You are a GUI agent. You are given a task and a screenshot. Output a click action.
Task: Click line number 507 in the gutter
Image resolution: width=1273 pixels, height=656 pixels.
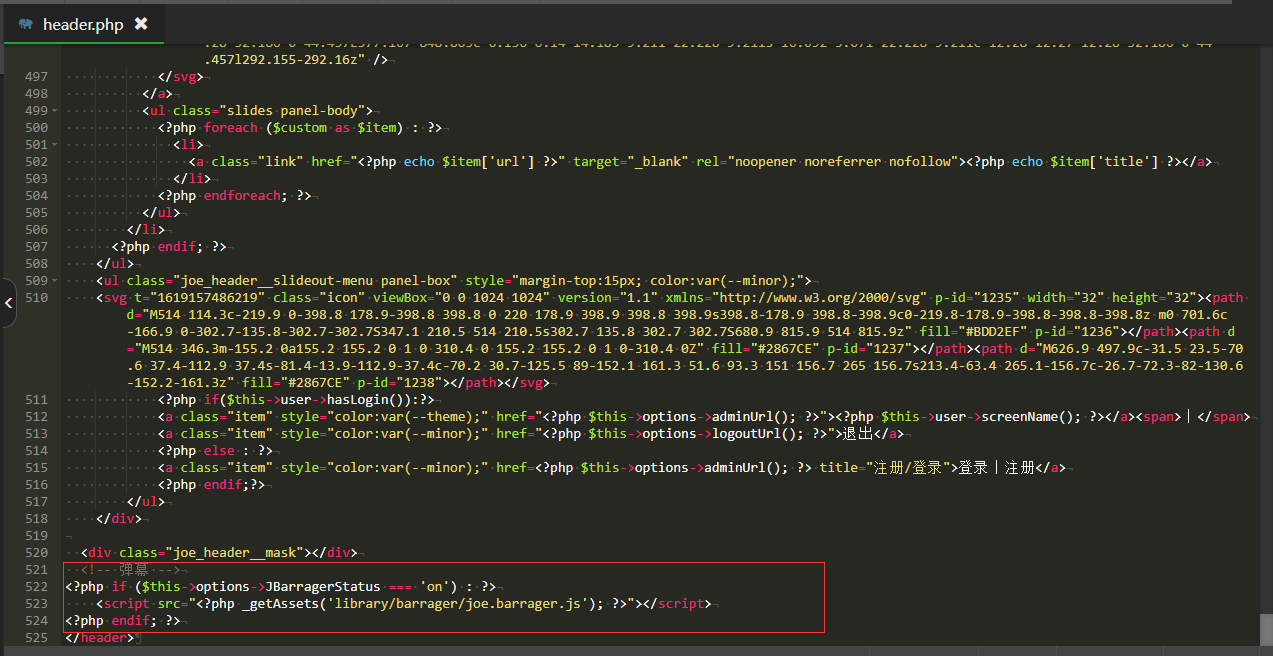(36, 246)
